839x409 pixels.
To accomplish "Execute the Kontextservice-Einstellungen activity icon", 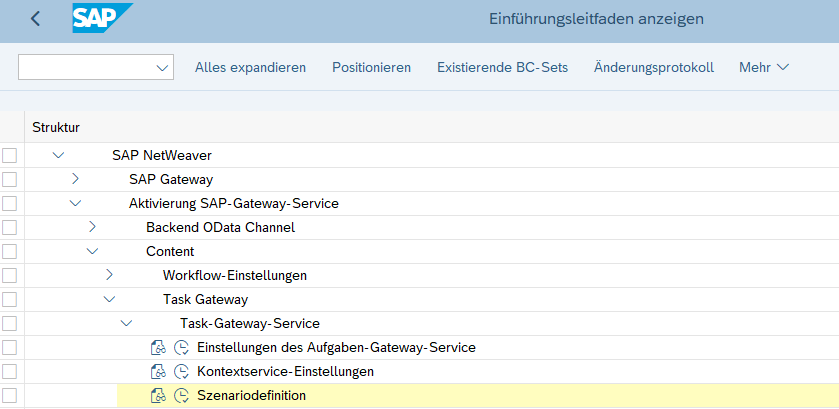I will [181, 372].
